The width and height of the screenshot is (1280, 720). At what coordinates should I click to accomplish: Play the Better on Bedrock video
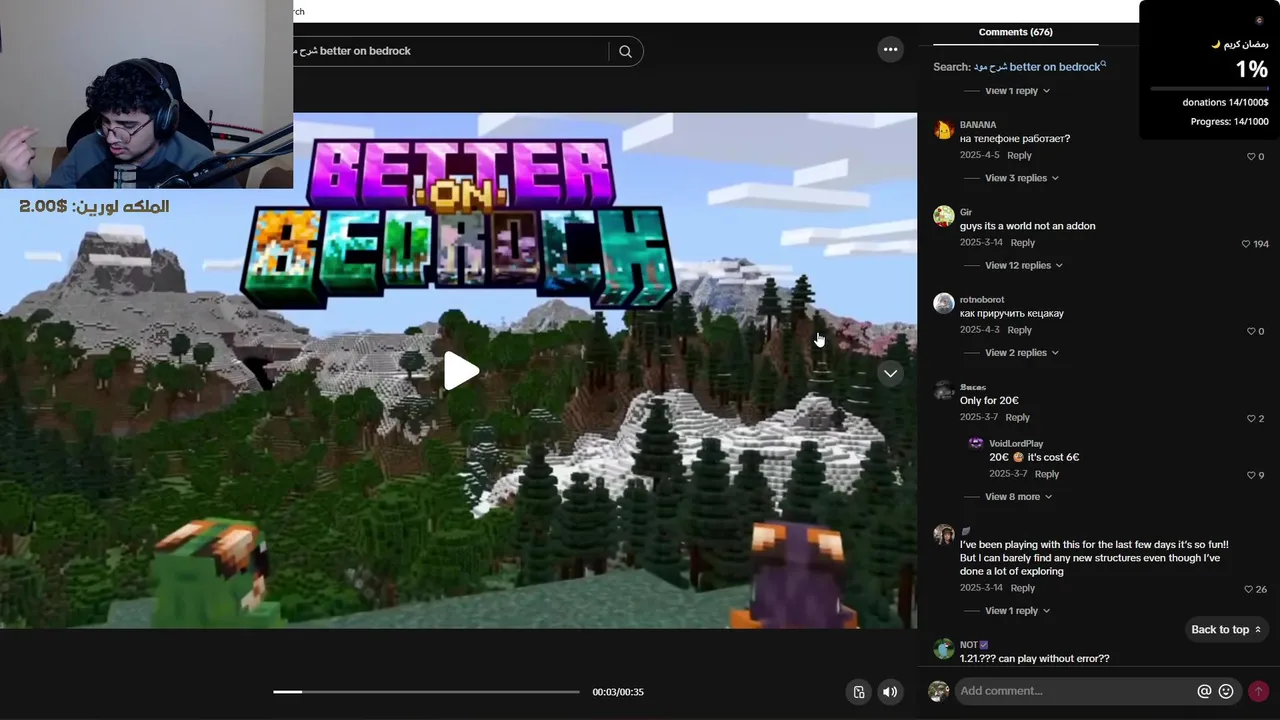[x=461, y=371]
